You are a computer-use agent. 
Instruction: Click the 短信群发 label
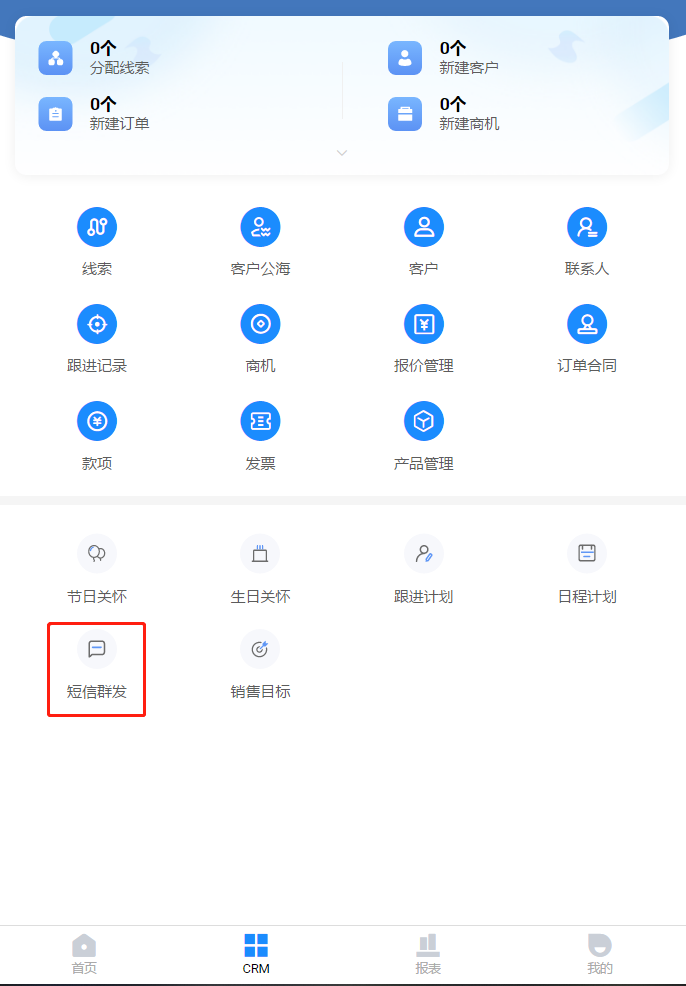click(97, 692)
